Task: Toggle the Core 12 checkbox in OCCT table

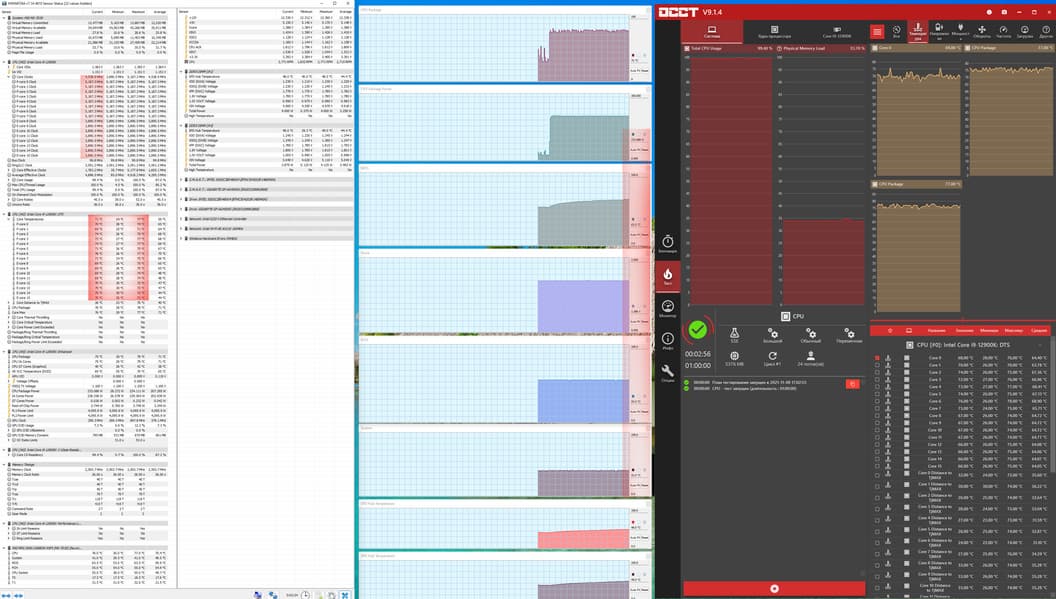Action: click(877, 445)
